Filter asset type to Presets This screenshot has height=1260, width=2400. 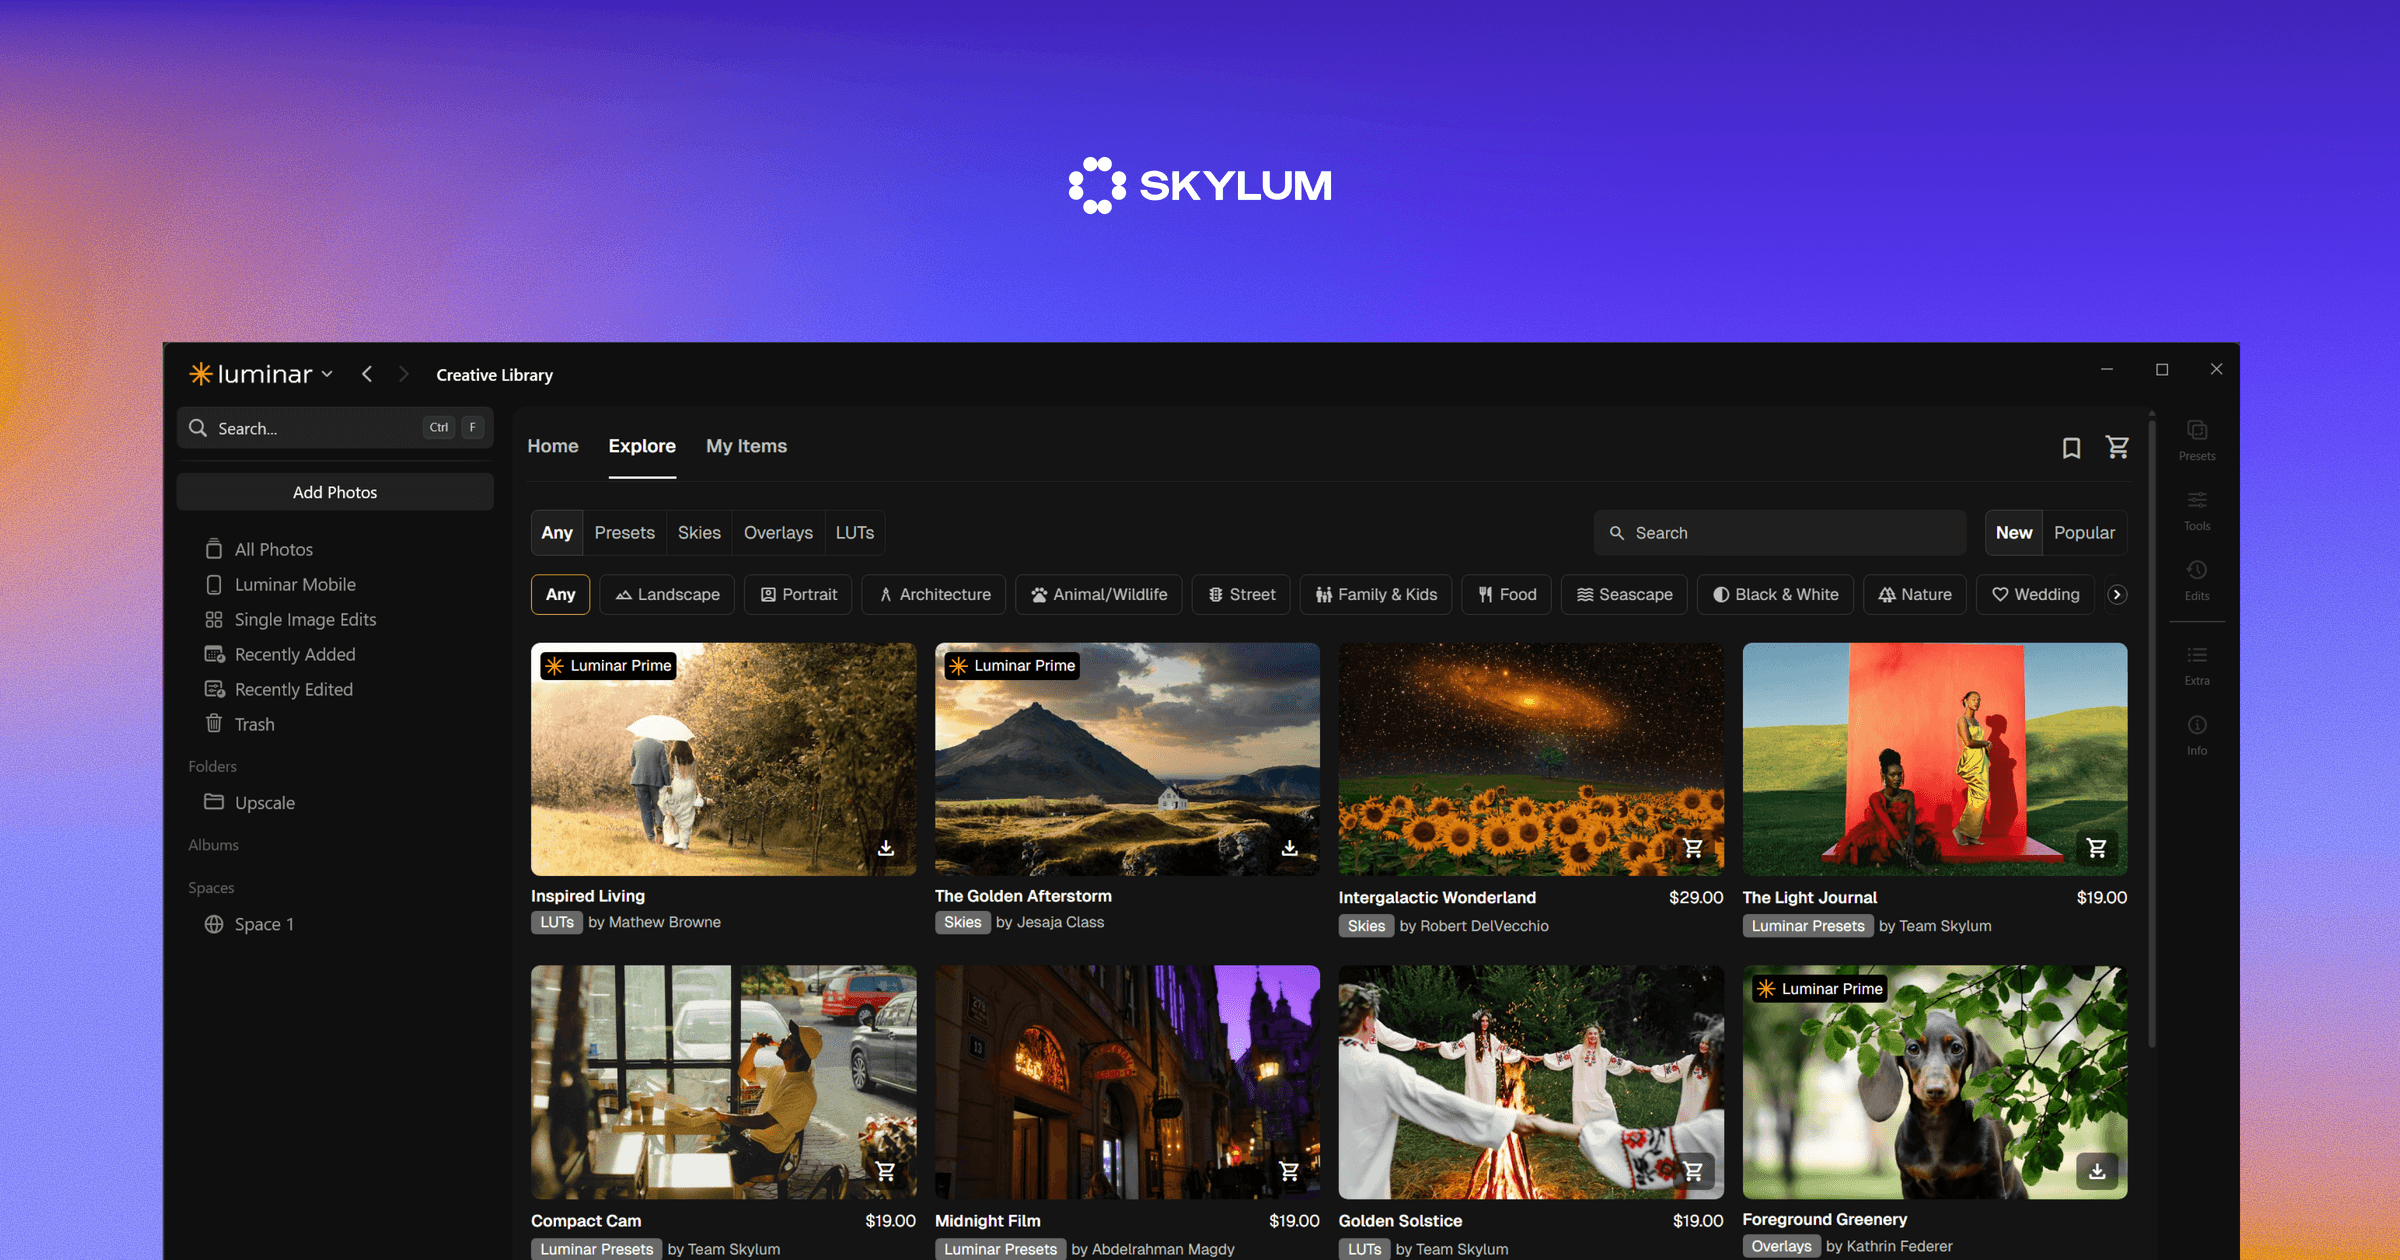pos(624,533)
